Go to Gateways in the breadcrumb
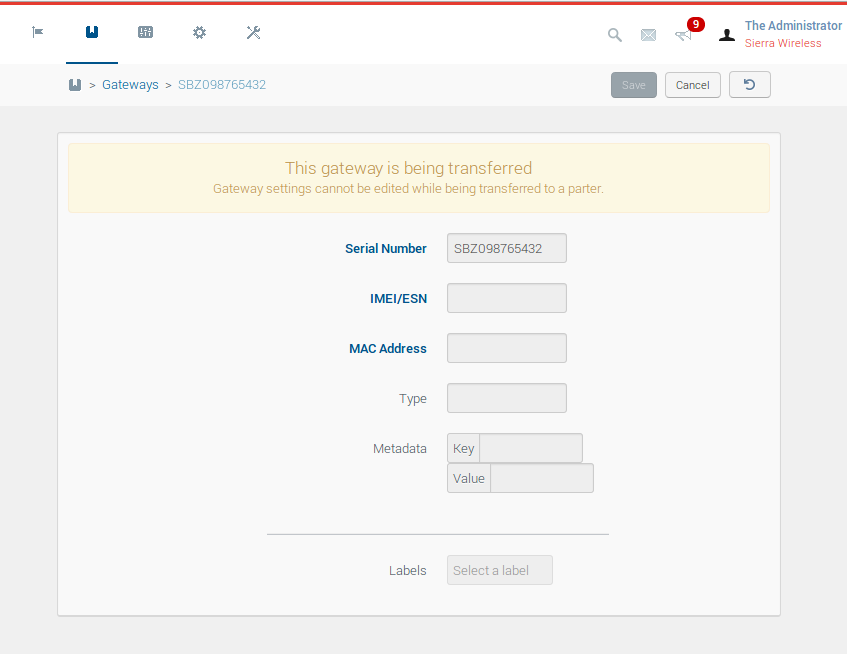Viewport: 847px width, 654px height. point(130,85)
